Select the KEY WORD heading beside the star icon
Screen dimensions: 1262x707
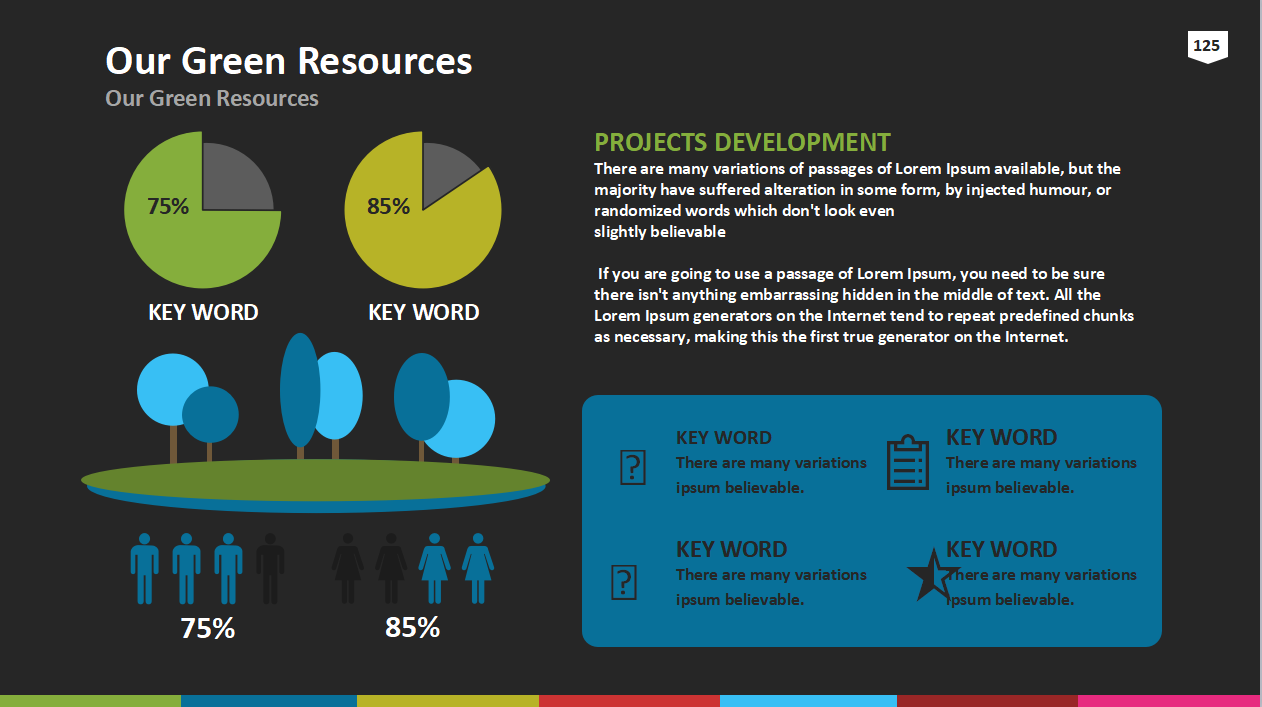1001,549
